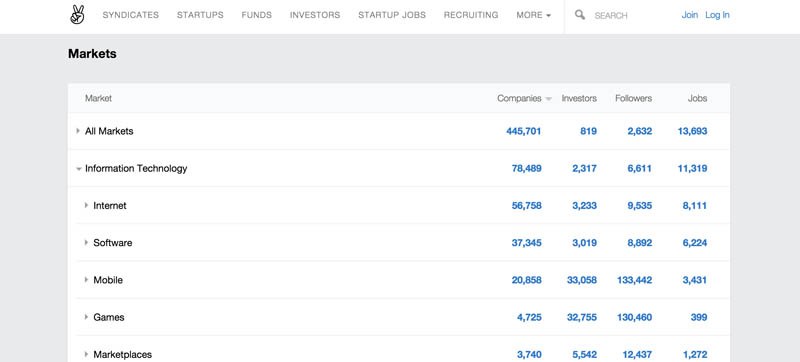Open the More dropdown menu

[534, 15]
